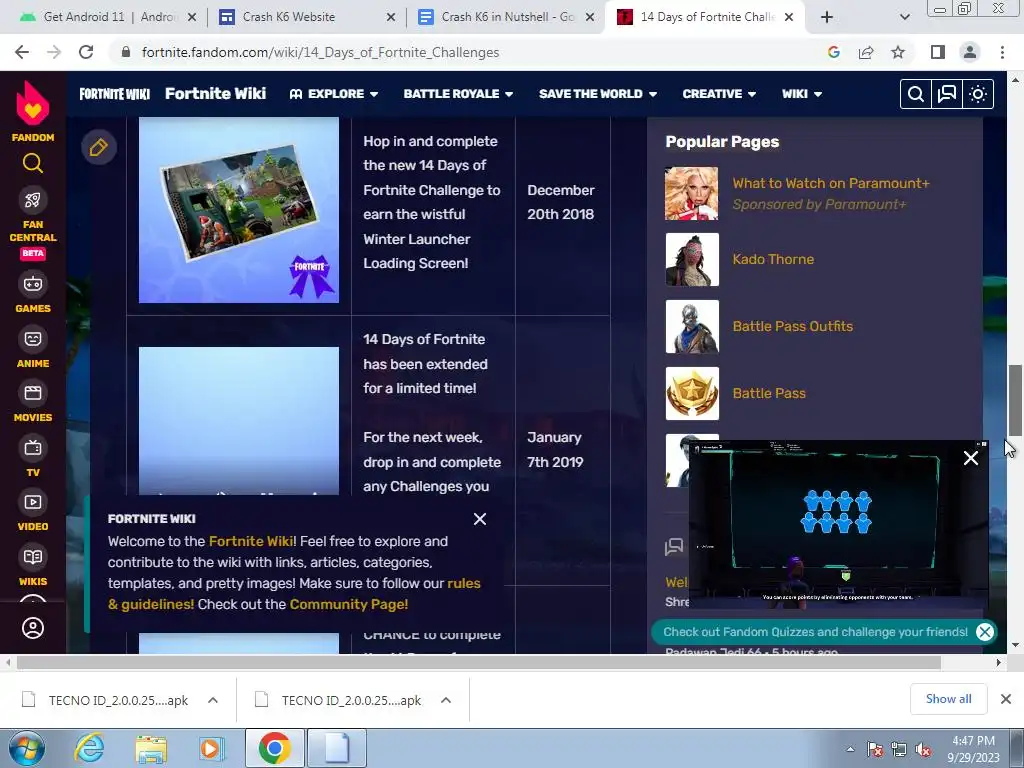
Task: Open the Winter Launcher loading screen image
Action: click(239, 210)
